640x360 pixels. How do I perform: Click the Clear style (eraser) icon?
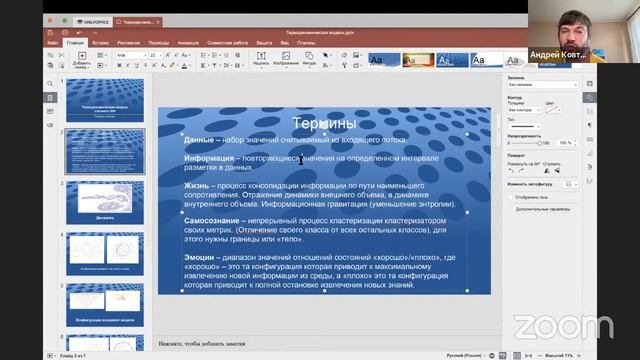(344, 55)
